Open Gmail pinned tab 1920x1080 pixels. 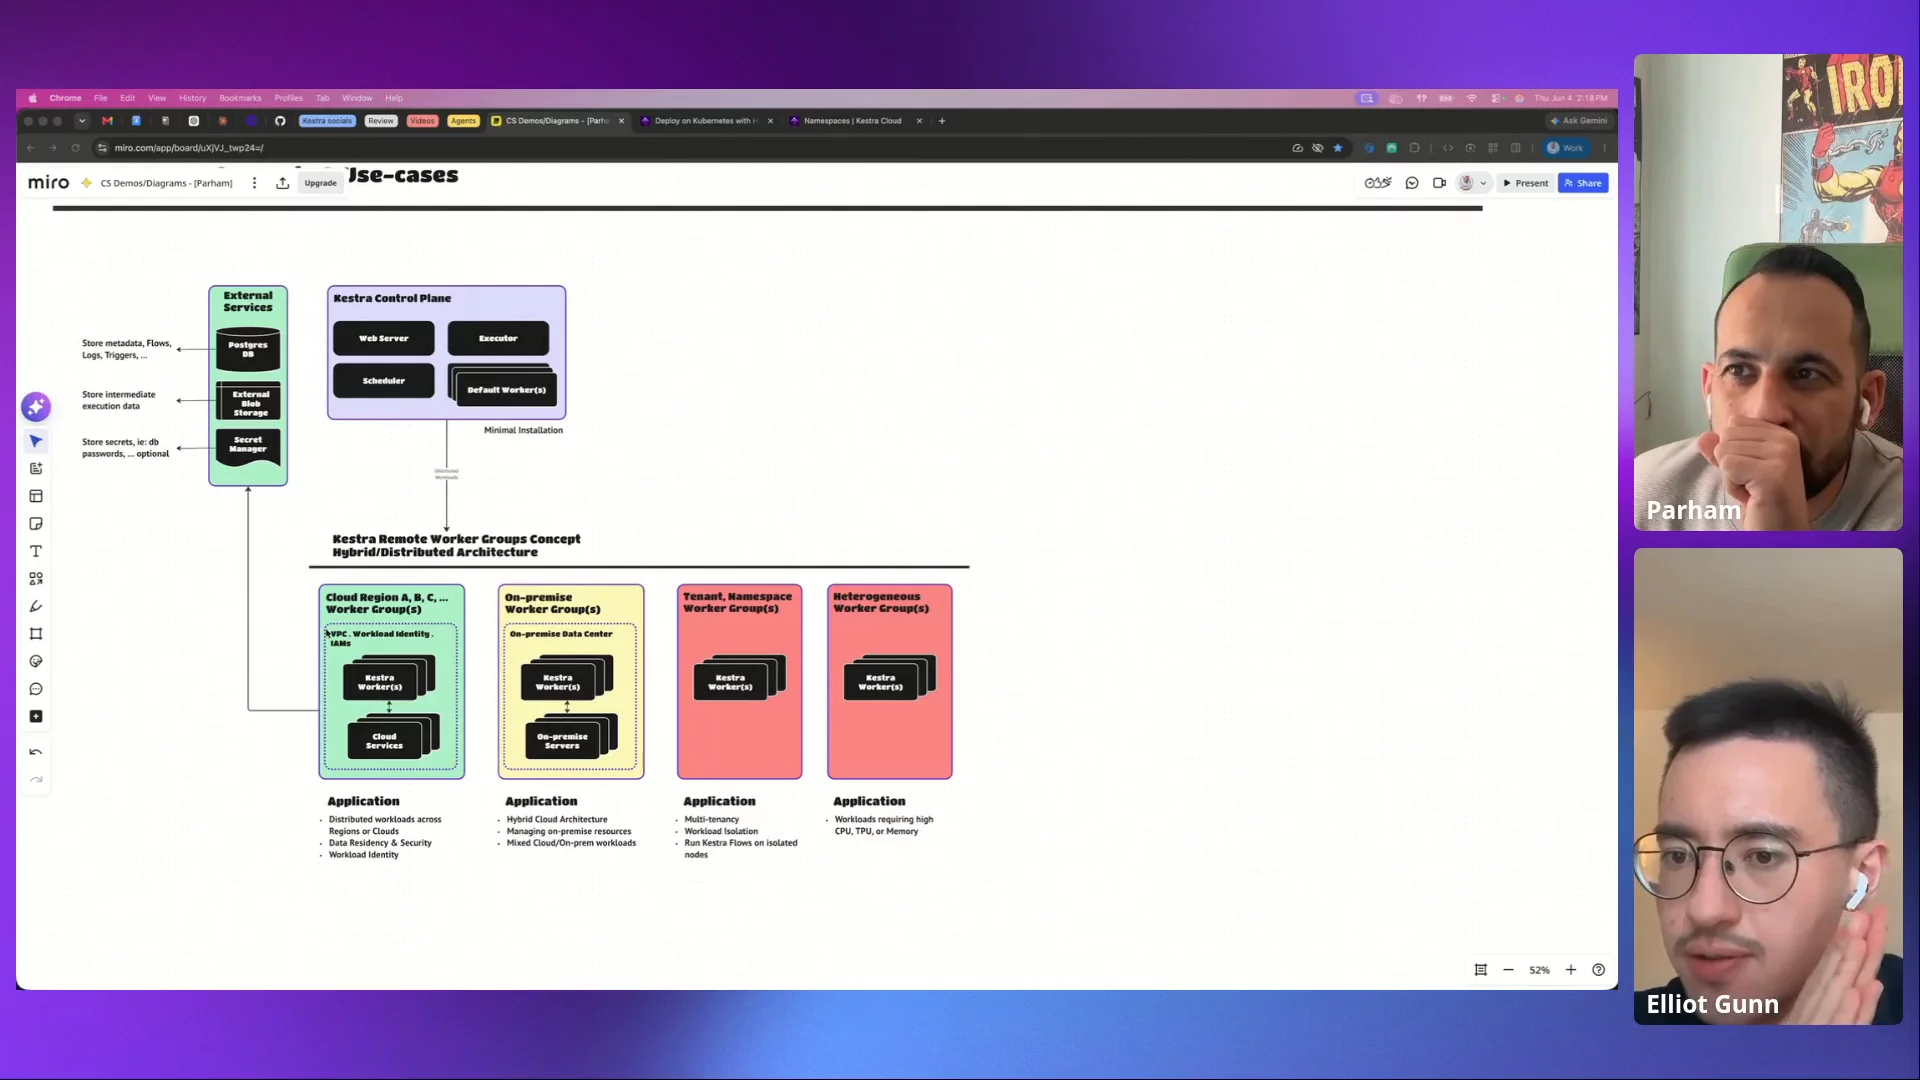coord(107,121)
